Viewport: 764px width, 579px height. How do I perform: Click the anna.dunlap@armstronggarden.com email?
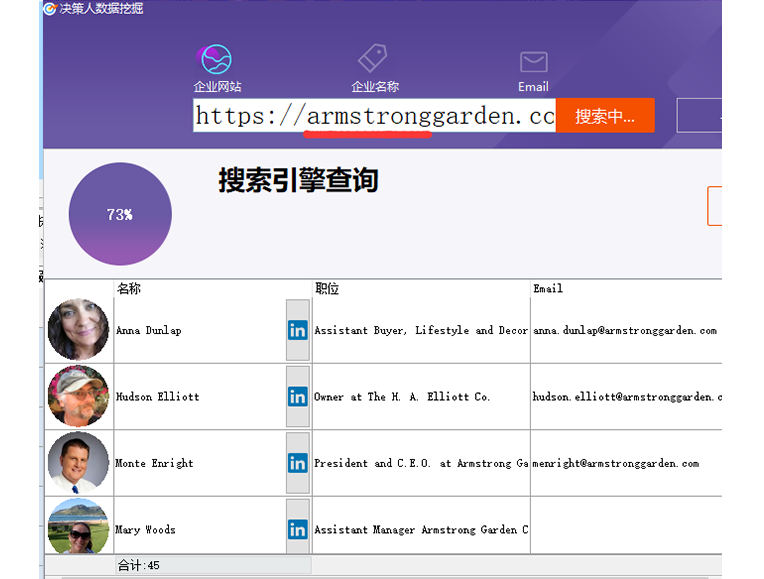(625, 330)
